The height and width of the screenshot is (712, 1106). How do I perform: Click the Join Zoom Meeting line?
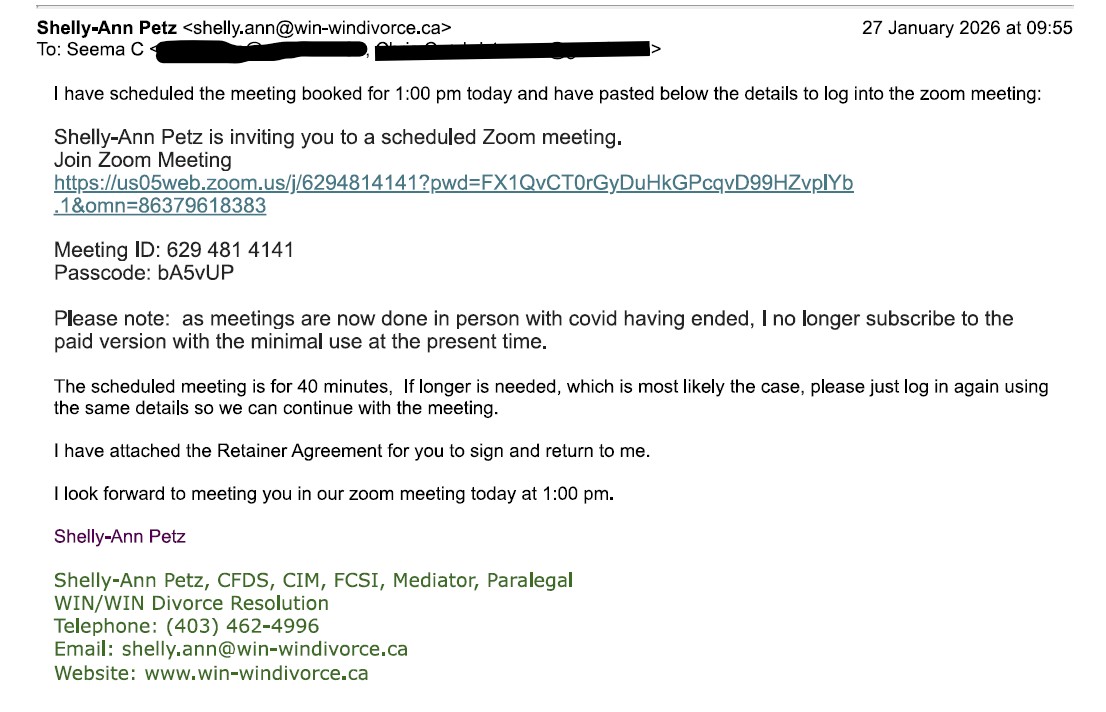tap(142, 160)
